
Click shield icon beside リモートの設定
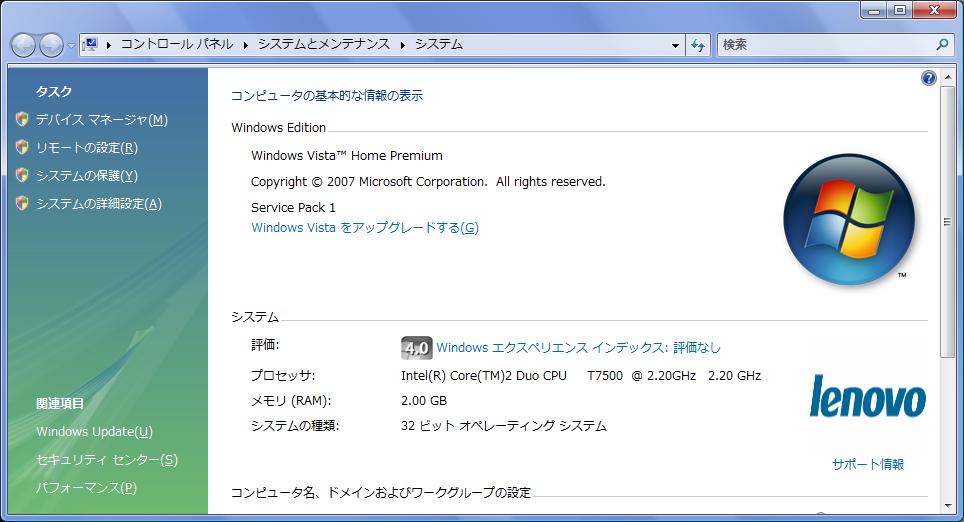point(22,147)
